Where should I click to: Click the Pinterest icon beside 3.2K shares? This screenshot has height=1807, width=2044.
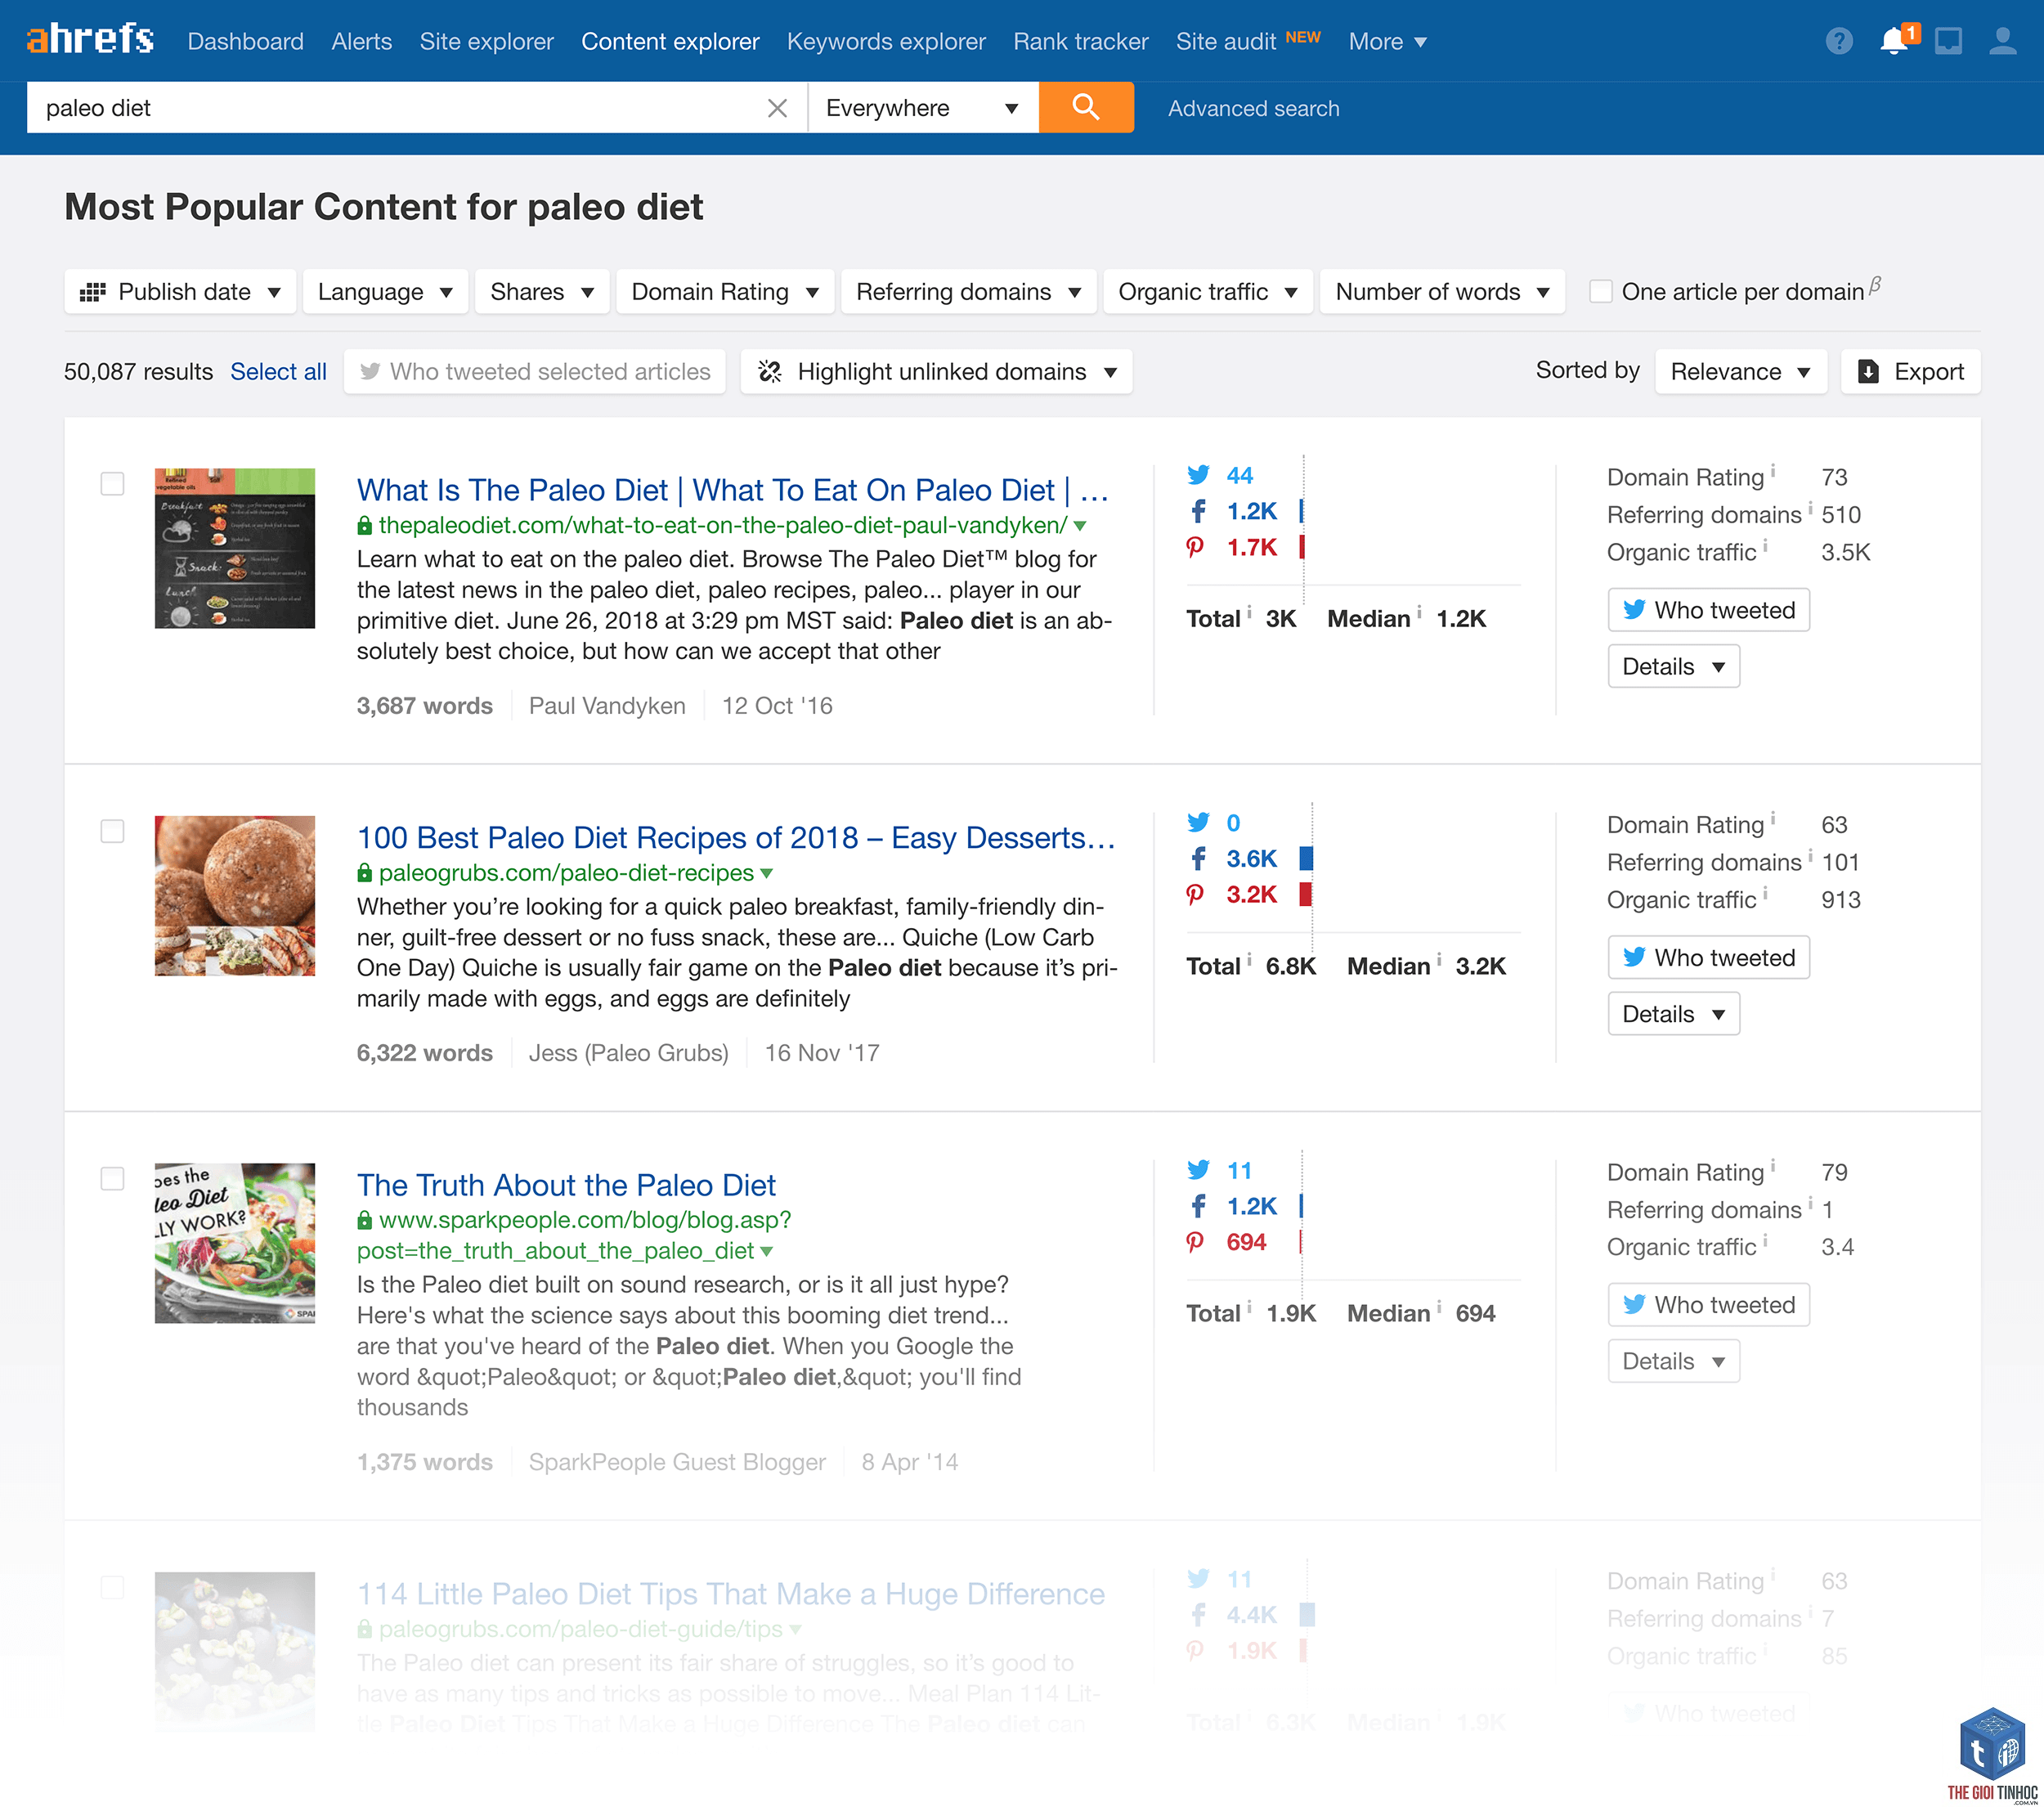(x=1195, y=894)
